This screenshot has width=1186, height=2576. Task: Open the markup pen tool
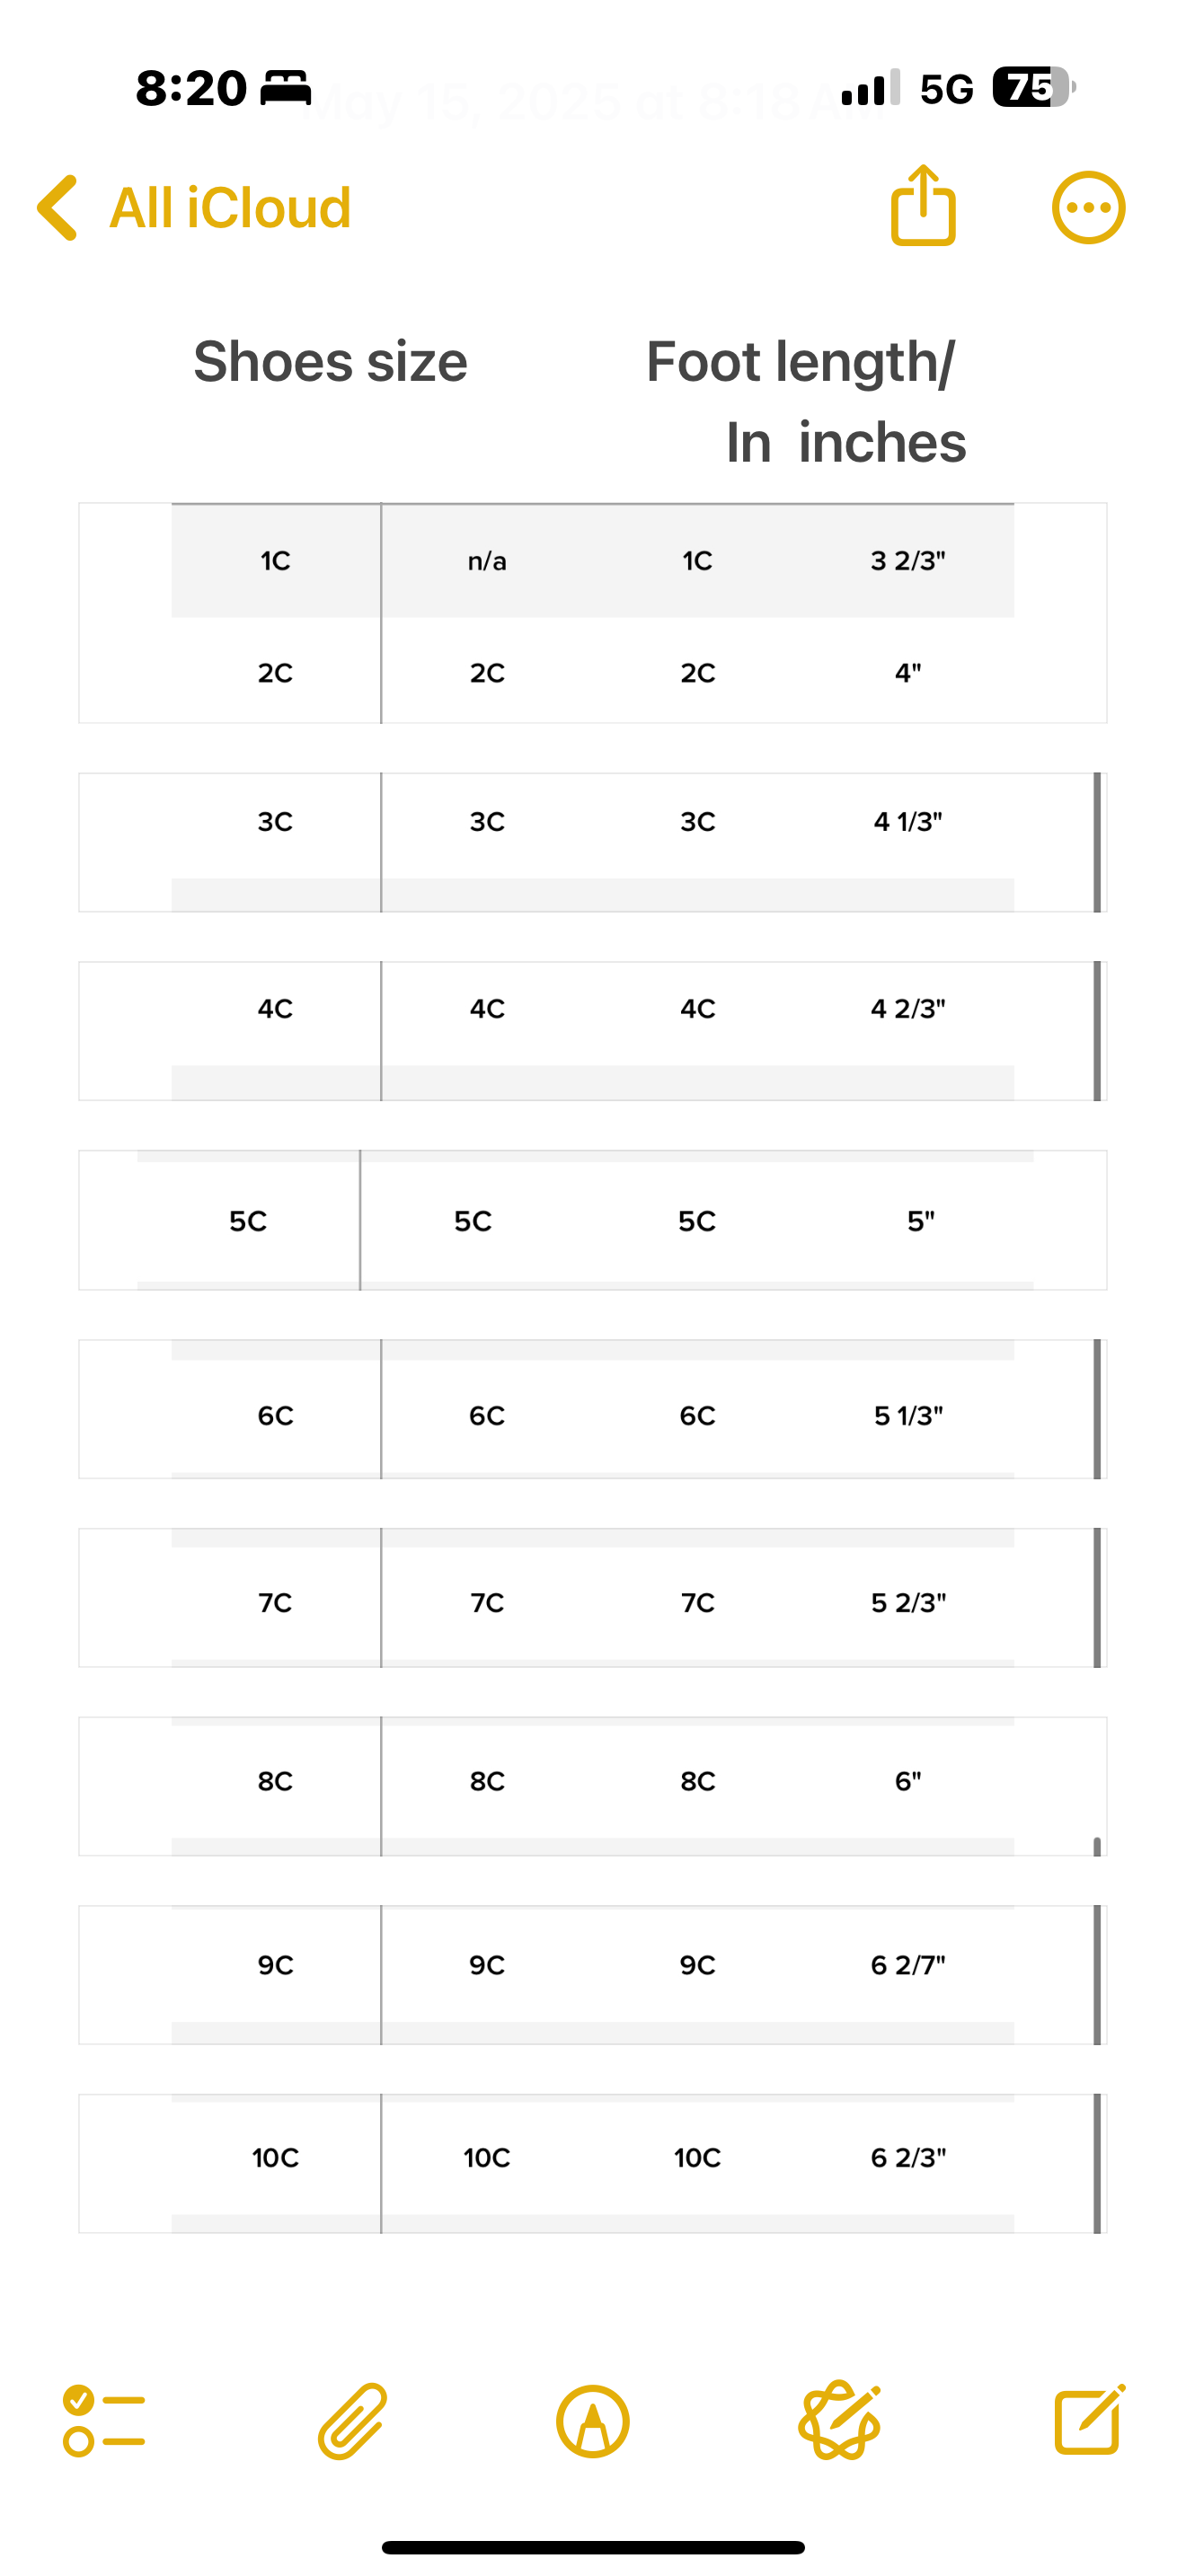[x=593, y=2421]
